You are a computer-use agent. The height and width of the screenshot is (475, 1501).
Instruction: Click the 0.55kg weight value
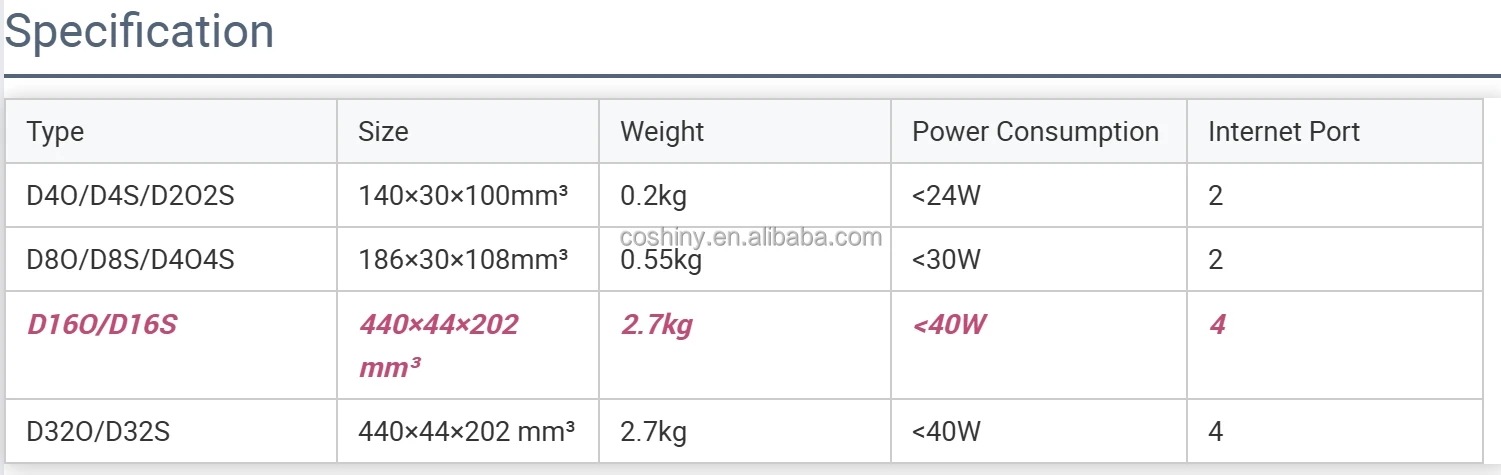(661, 262)
